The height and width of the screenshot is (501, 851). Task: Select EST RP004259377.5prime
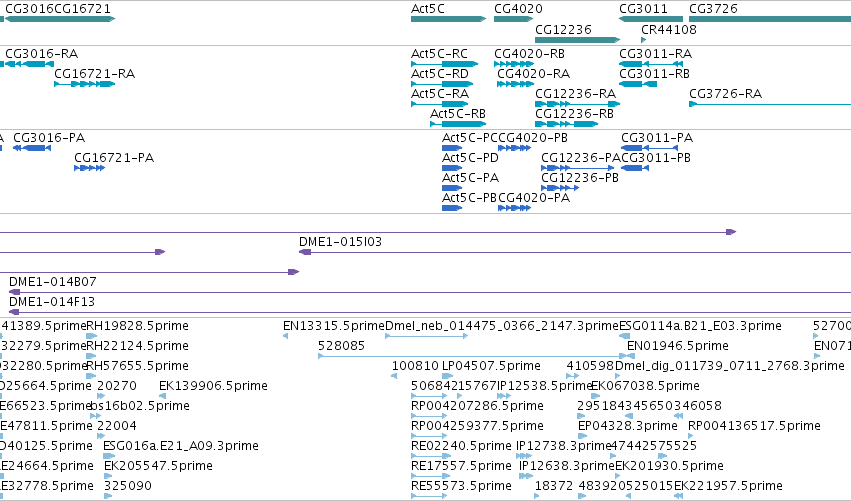click(429, 437)
